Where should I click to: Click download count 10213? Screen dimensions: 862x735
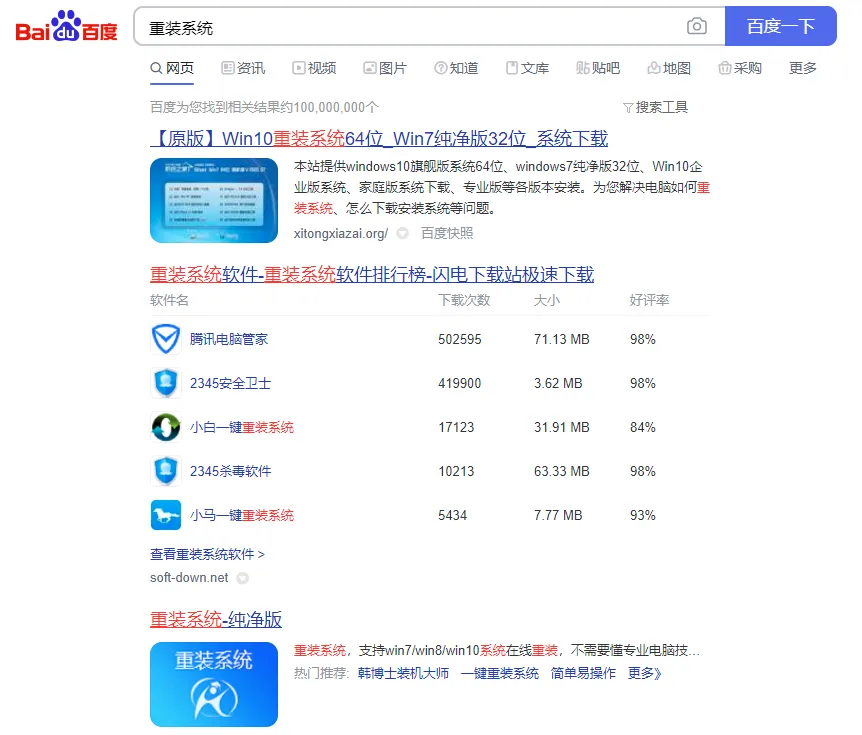coord(456,471)
